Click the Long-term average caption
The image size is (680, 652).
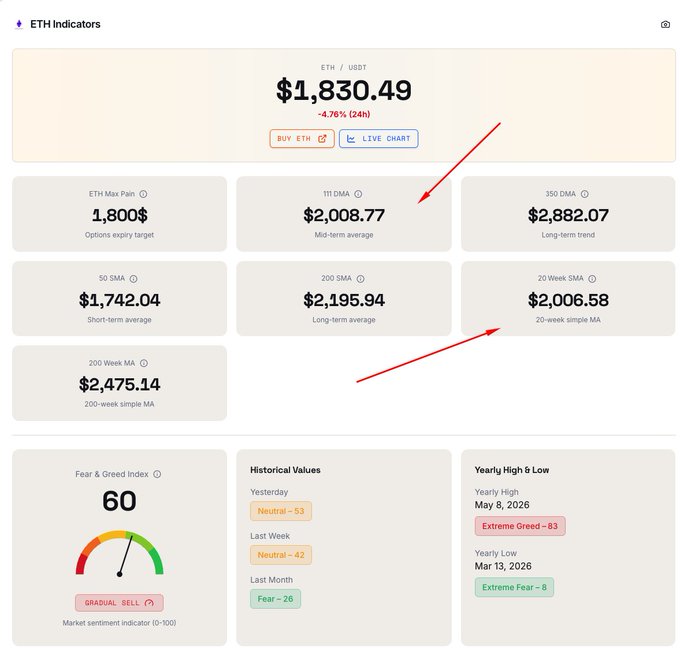pos(344,320)
